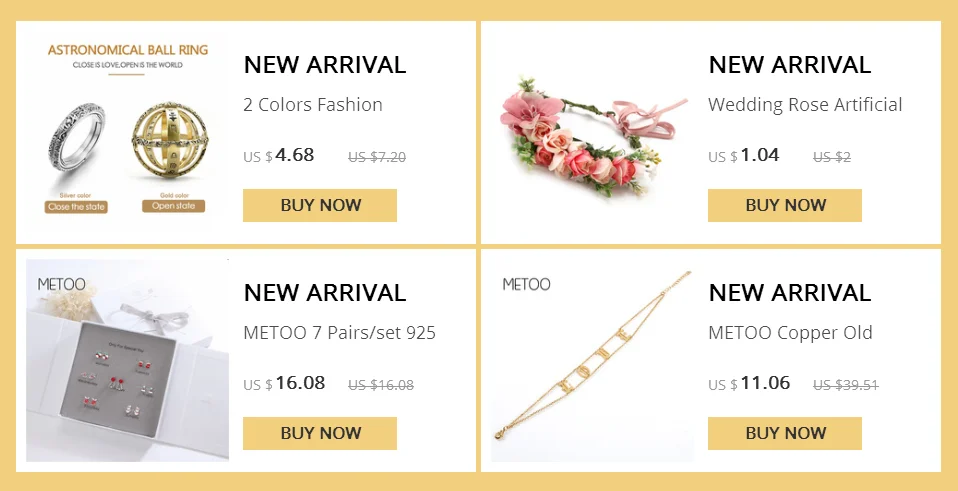This screenshot has height=491, width=958.
Task: Open the rose flower crown product image
Action: click(592, 132)
